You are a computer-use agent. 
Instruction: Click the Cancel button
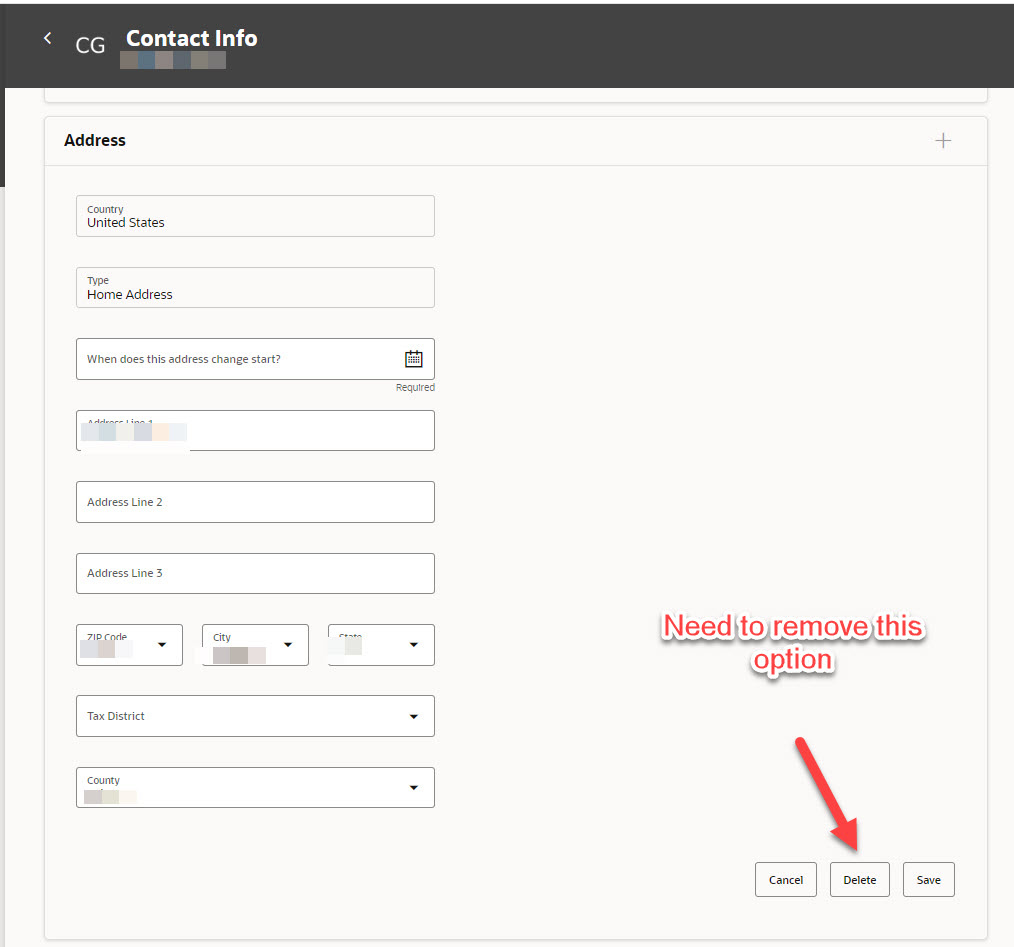[x=785, y=879]
